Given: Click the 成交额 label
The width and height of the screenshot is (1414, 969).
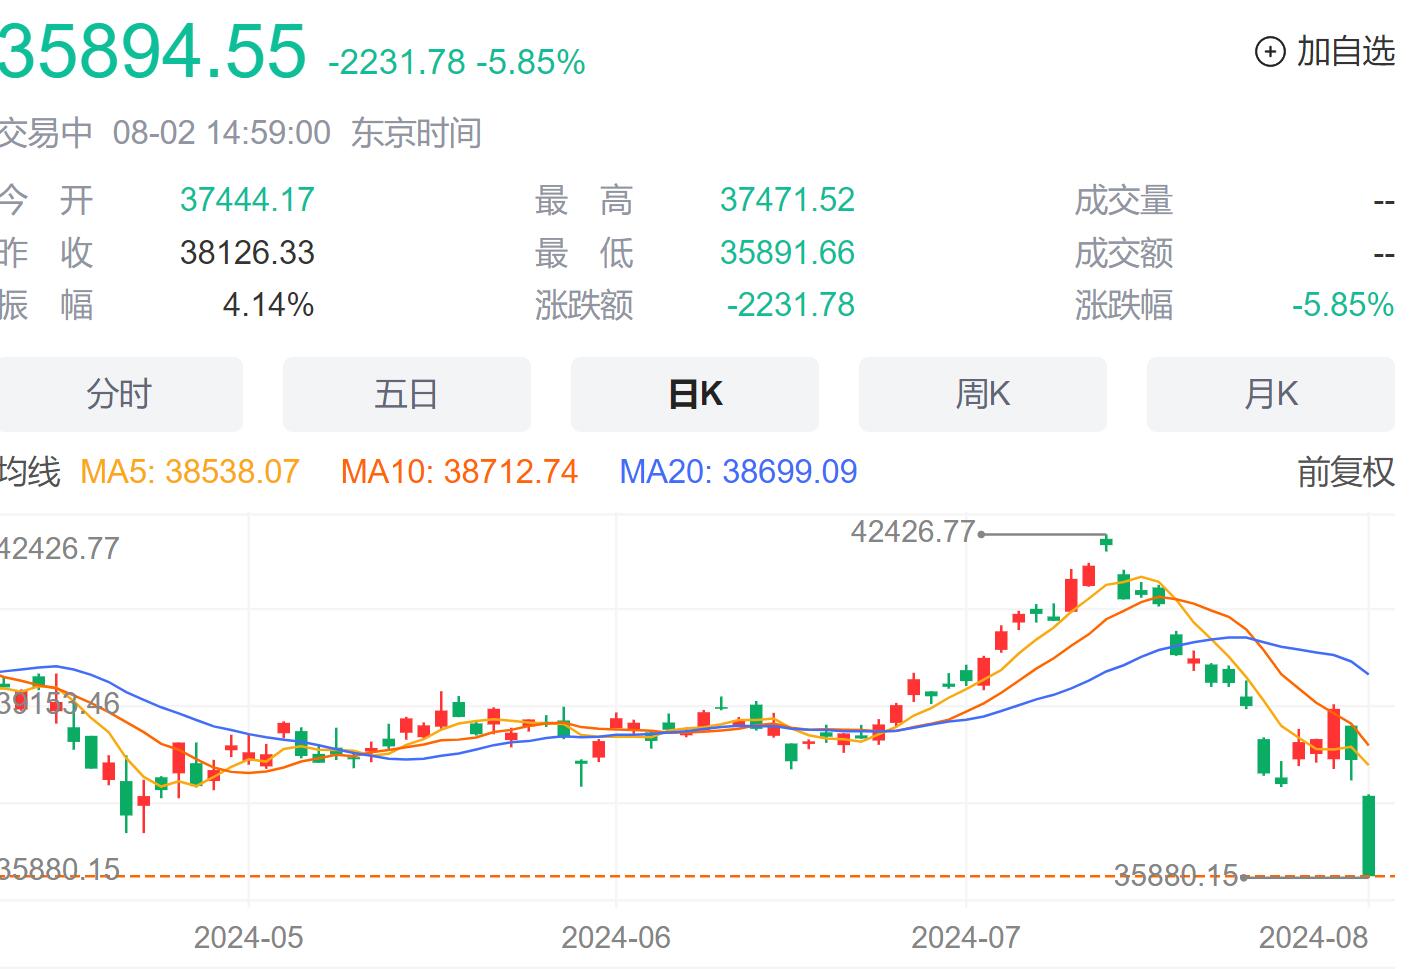Looking at the screenshot, I should pyautogui.click(x=1124, y=252).
